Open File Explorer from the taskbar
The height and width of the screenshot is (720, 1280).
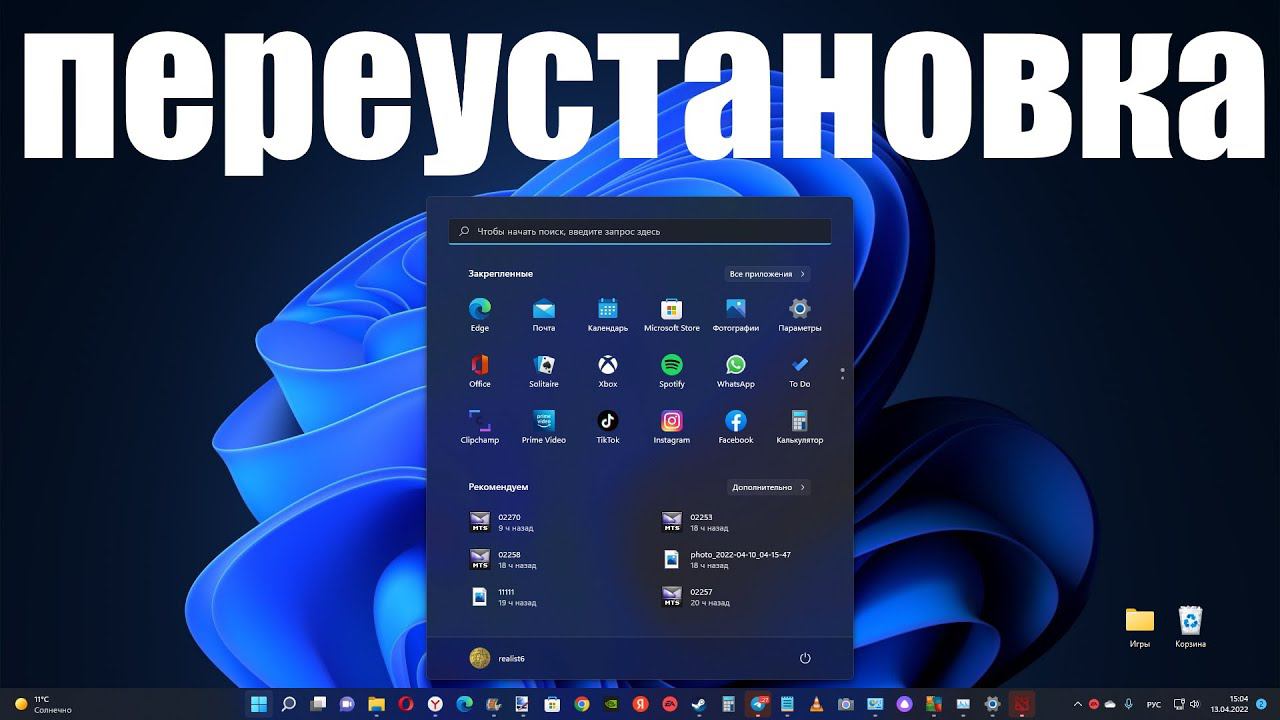[377, 704]
